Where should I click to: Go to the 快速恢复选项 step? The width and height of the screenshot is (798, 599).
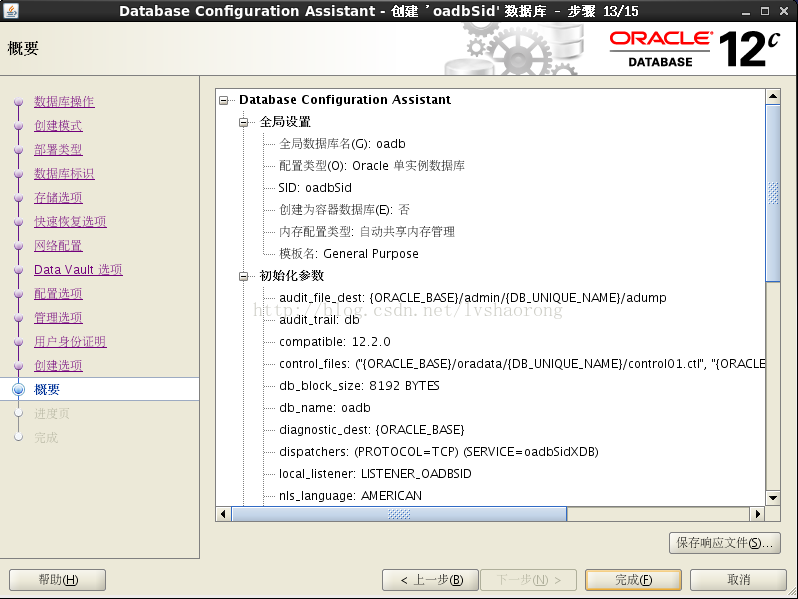coord(70,221)
